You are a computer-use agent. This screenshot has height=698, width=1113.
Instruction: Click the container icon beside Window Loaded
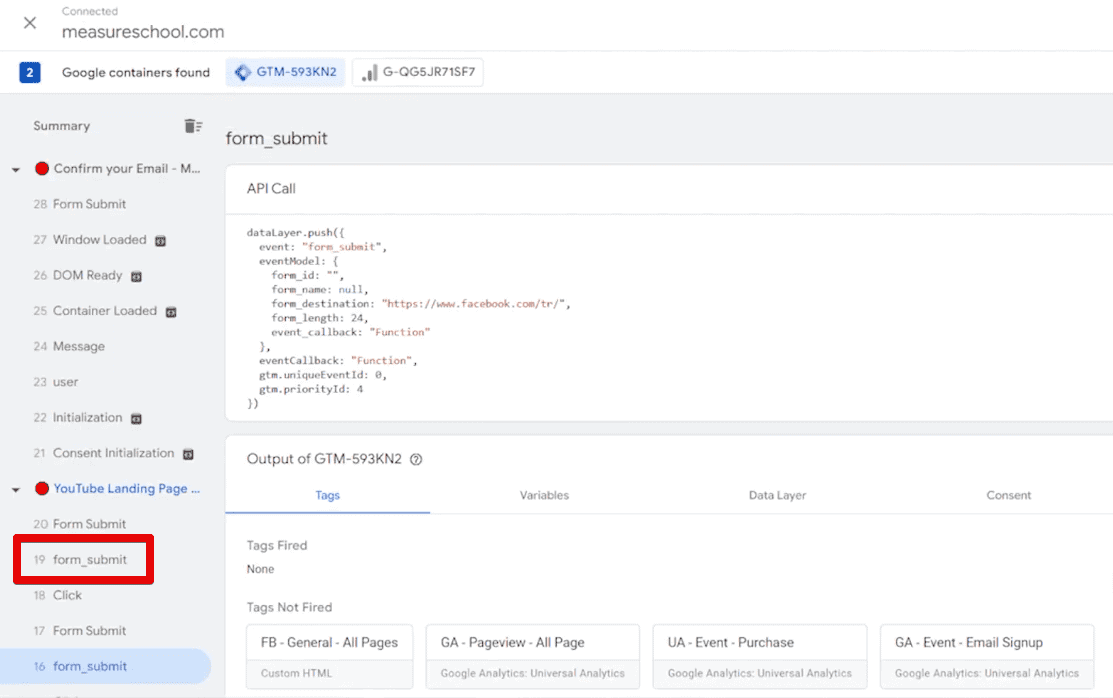(162, 240)
